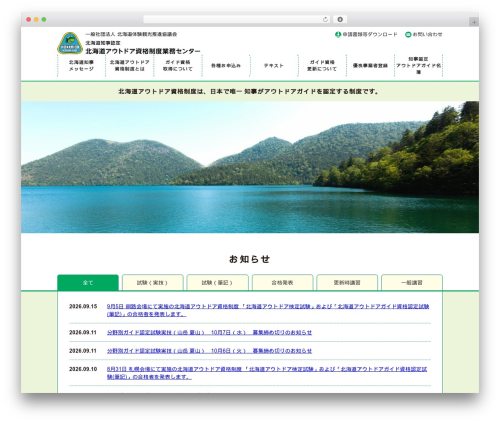This screenshot has width=500, height=423.
Task: Open the 北海道知事メッセージ menu item
Action: [81, 65]
